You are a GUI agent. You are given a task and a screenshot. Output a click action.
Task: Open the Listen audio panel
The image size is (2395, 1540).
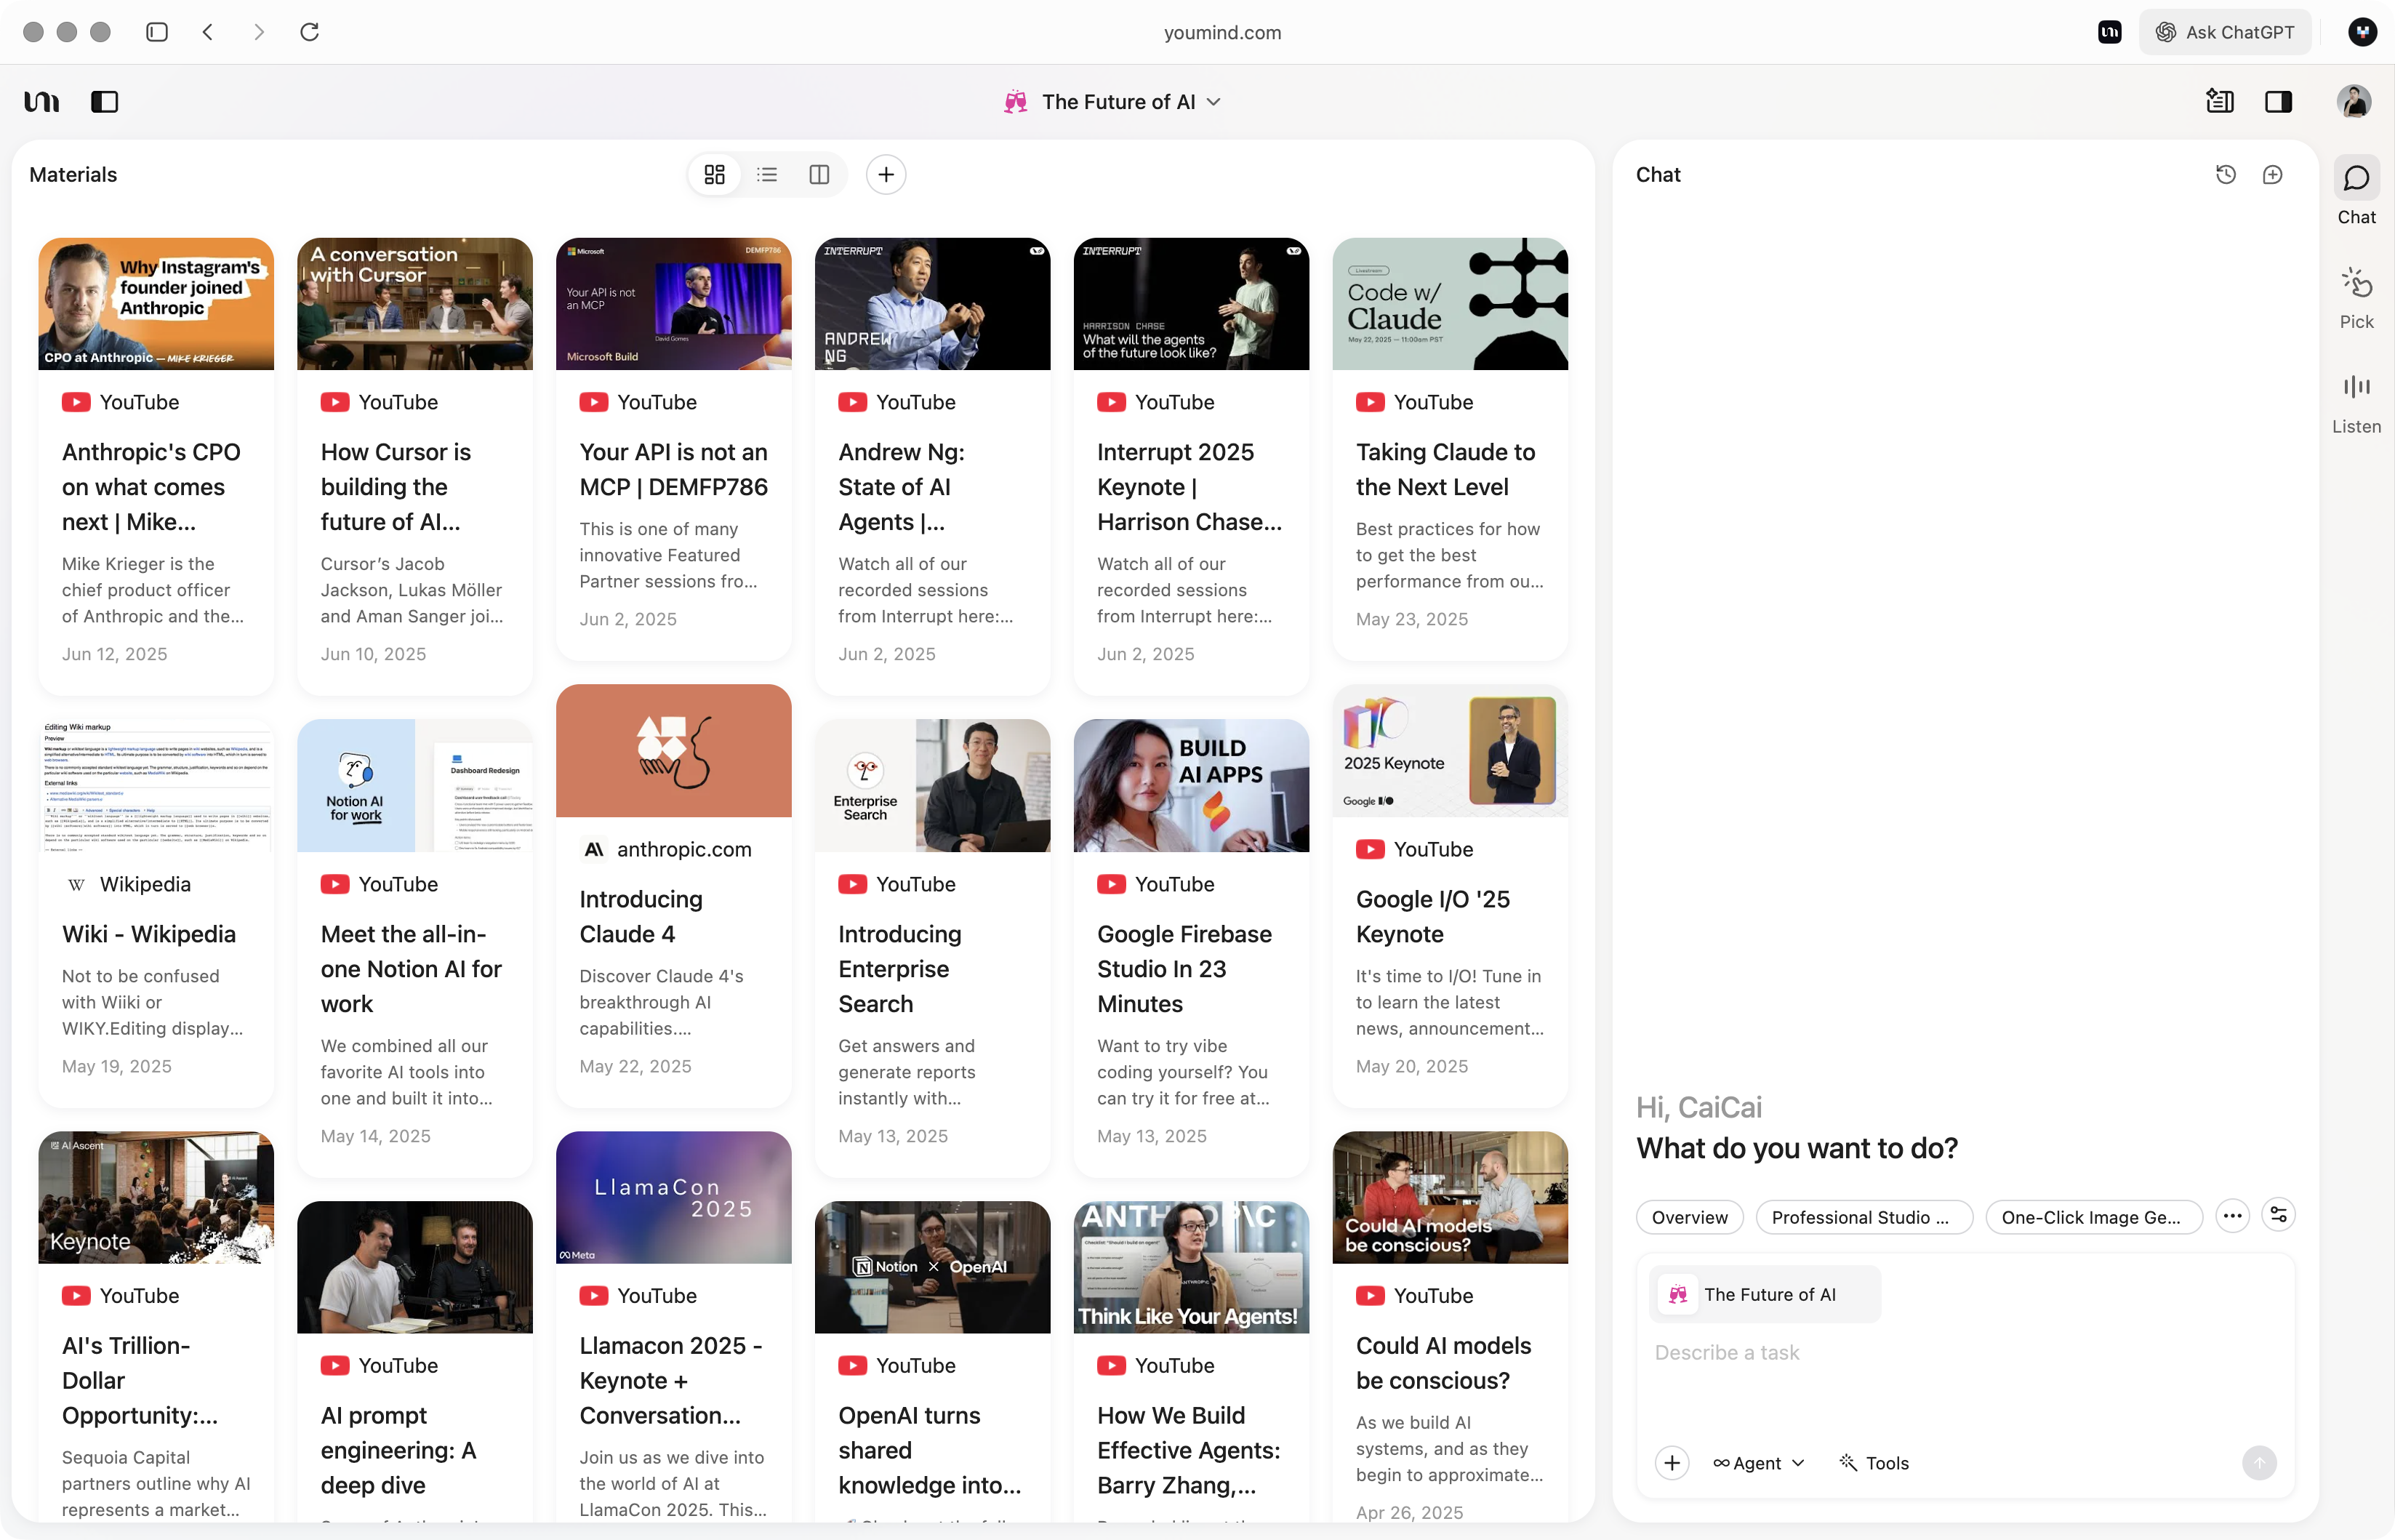[x=2355, y=402]
